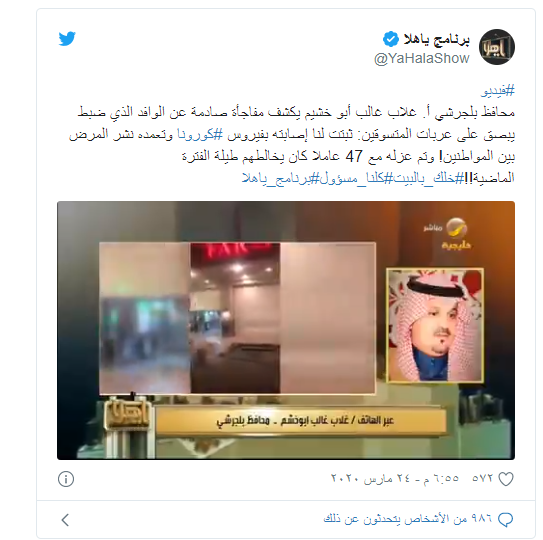
Task: Click the governor portrait in the video
Action: pos(435,325)
